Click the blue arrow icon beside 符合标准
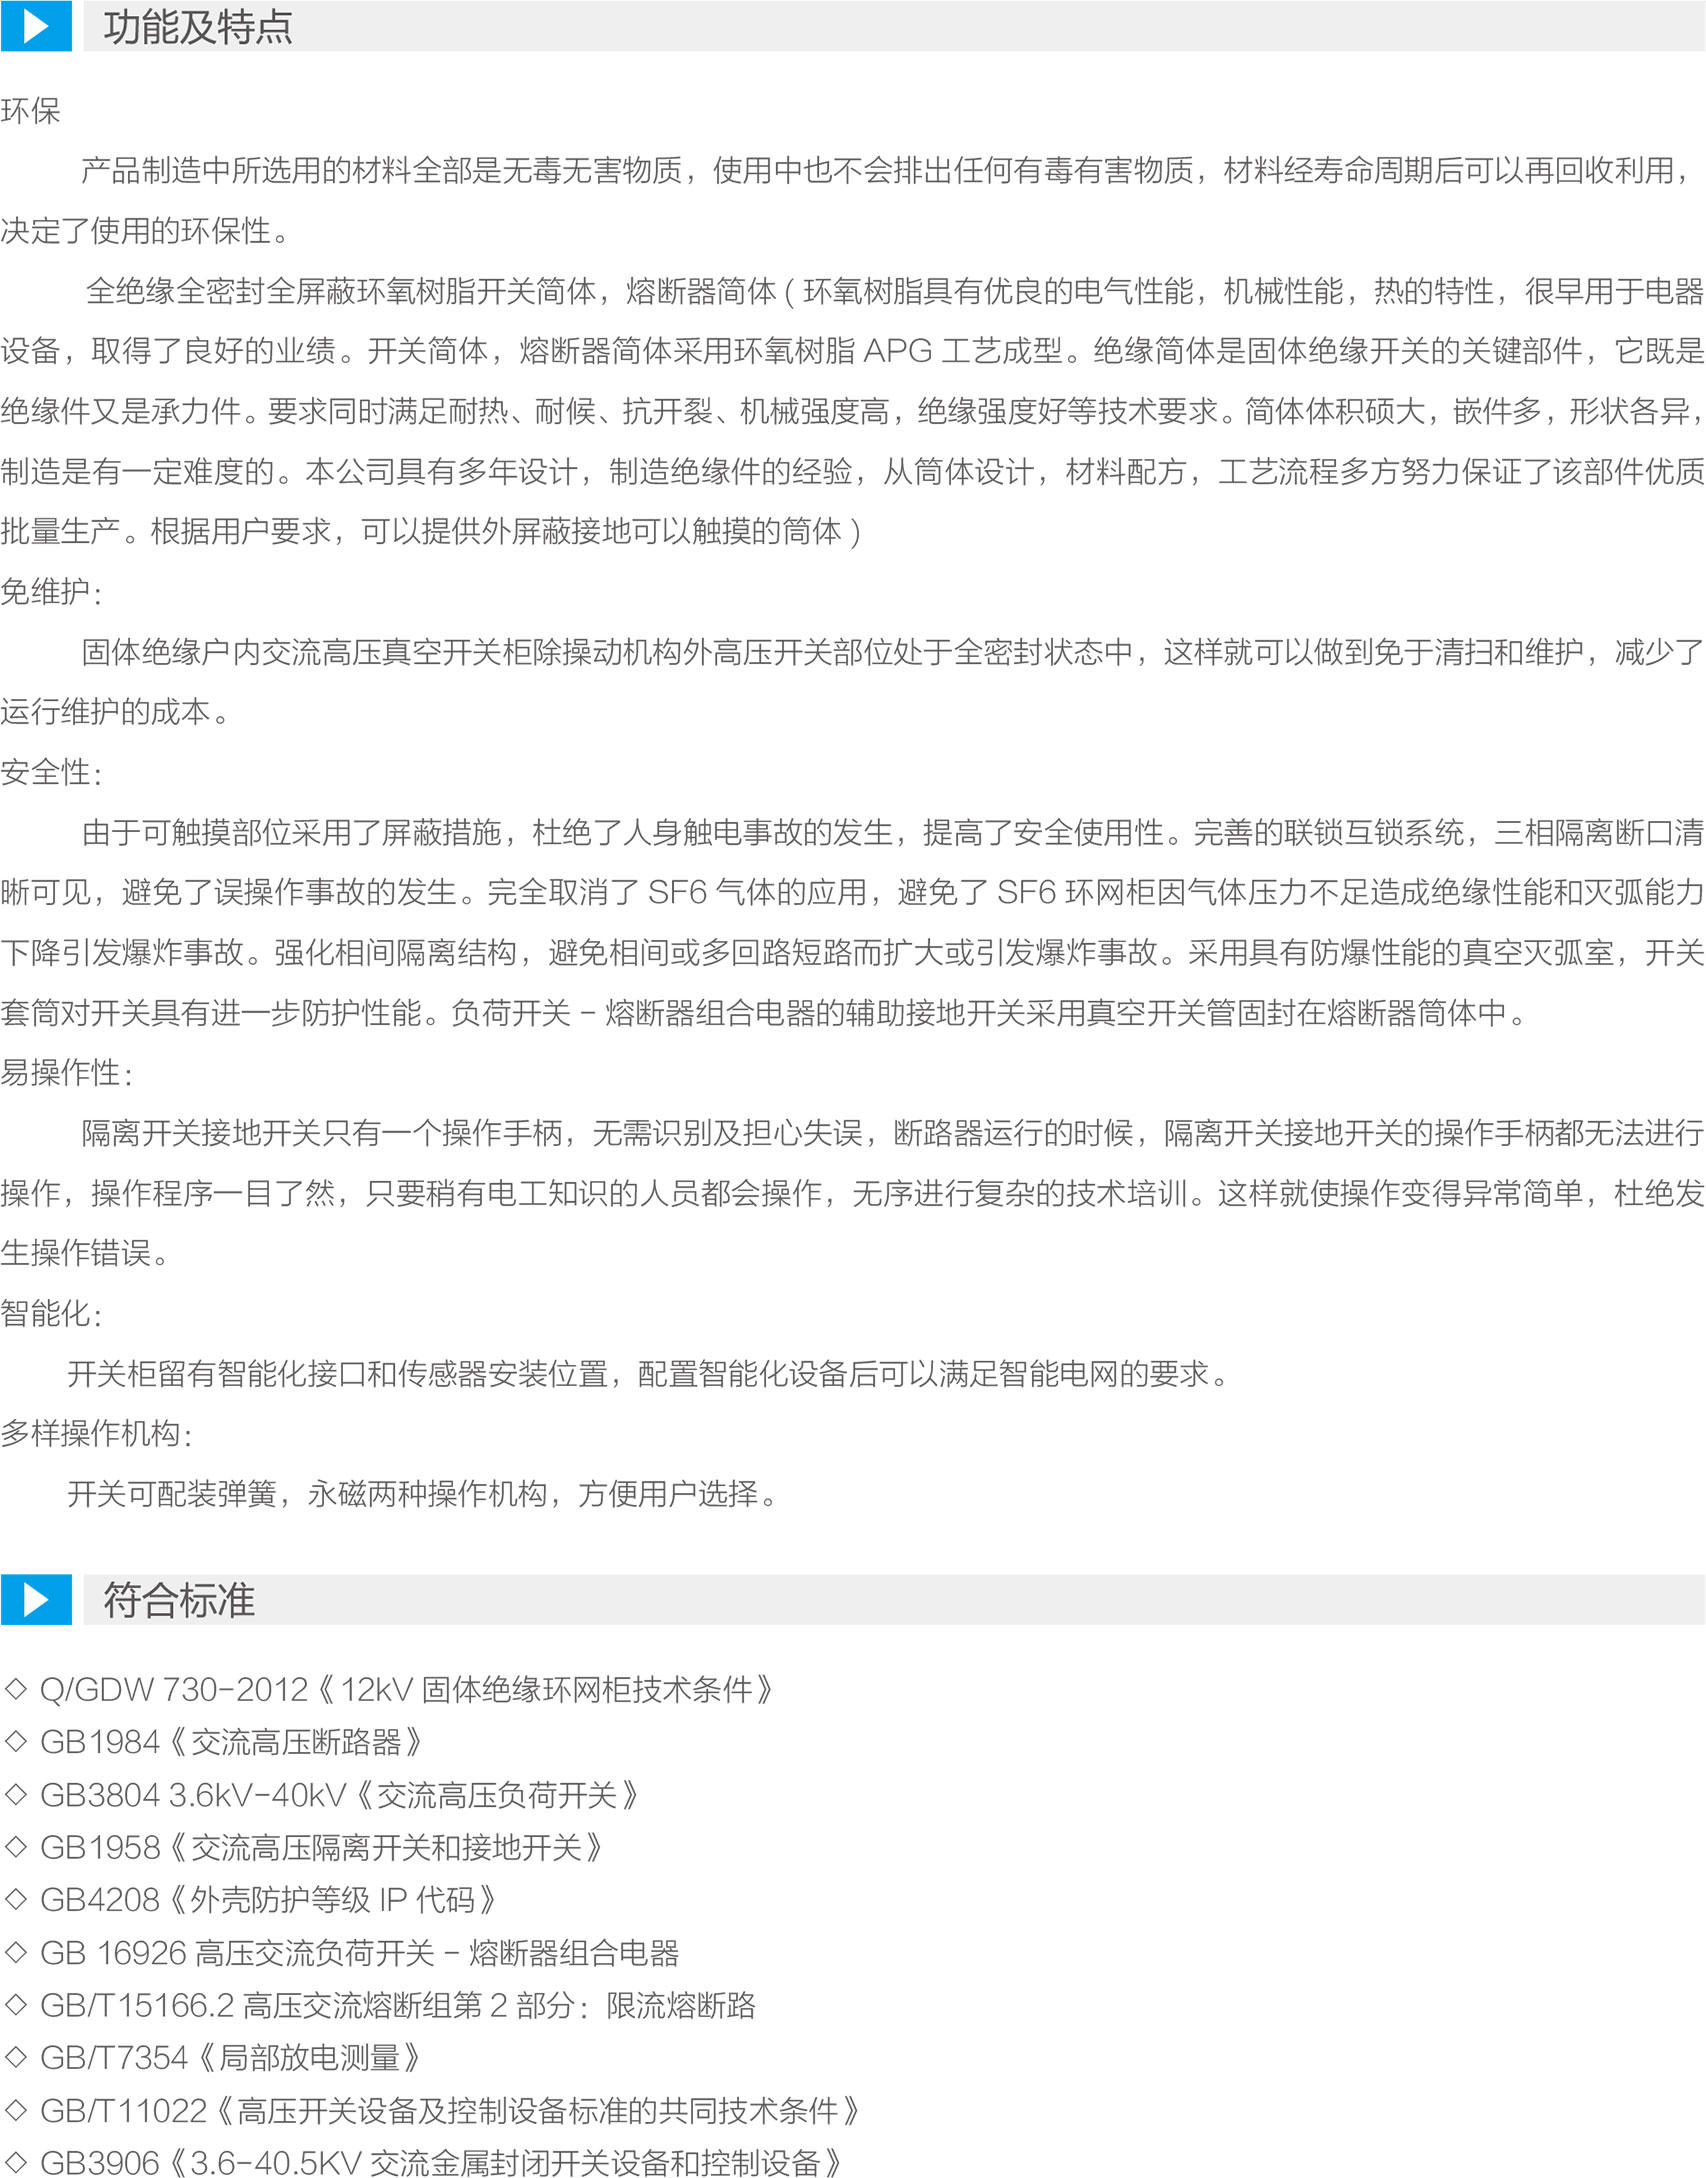 pyautogui.click(x=36, y=1599)
